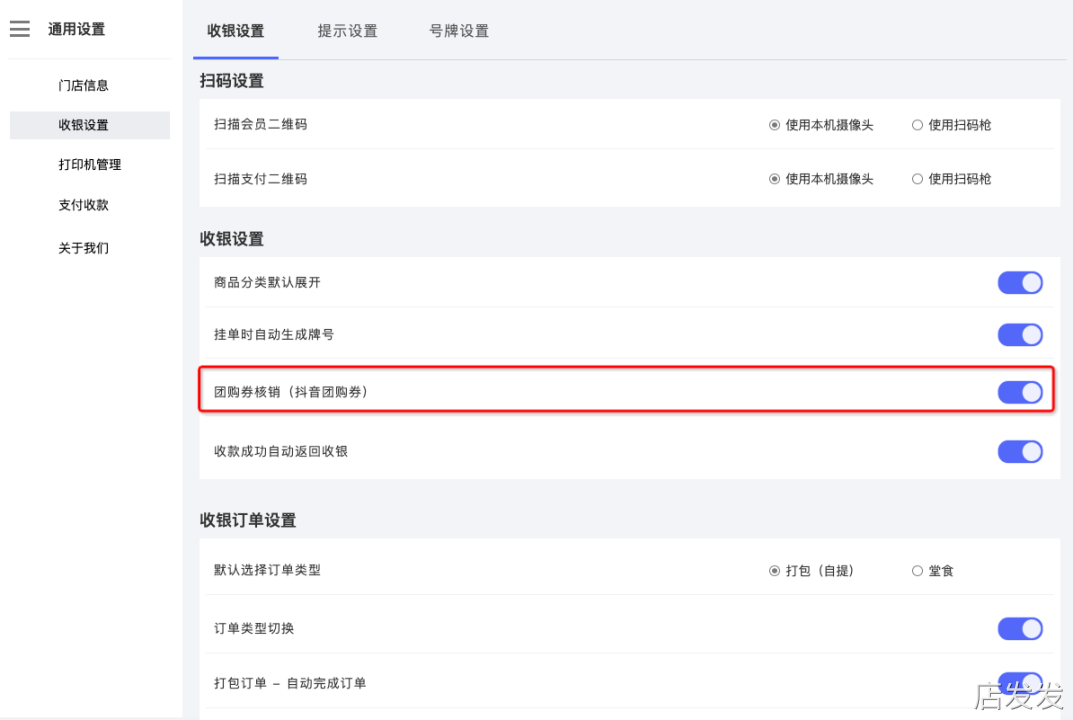The height and width of the screenshot is (720, 1073).
Task: Select 堂食 as default order type
Action: click(917, 571)
